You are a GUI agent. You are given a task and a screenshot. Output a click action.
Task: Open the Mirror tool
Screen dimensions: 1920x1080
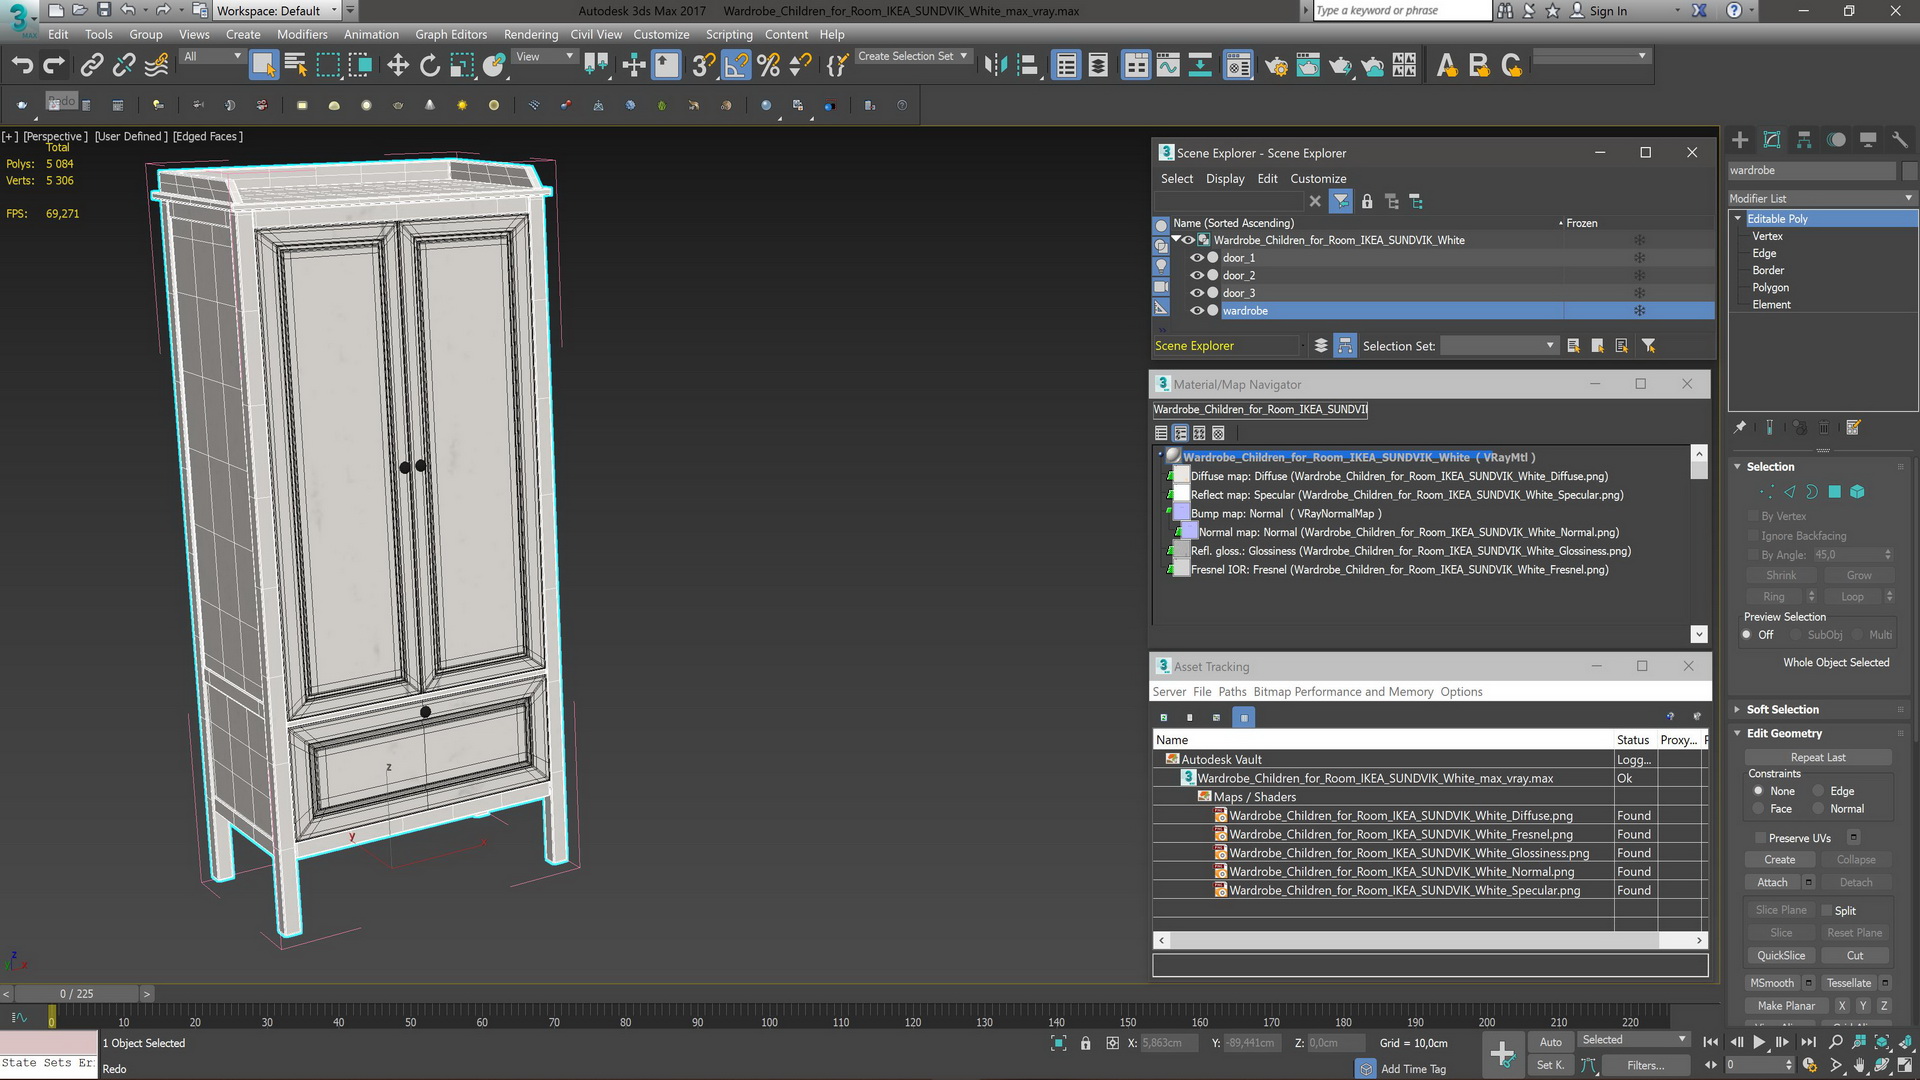click(x=995, y=66)
